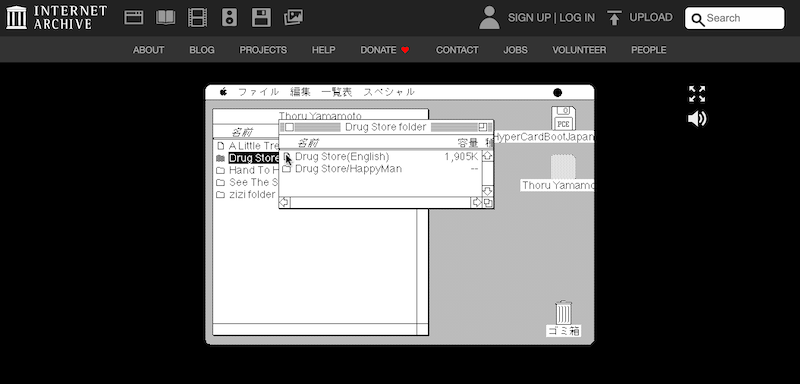The image size is (800, 384).
Task: Open the PEOPLE link
Action: [648, 50]
